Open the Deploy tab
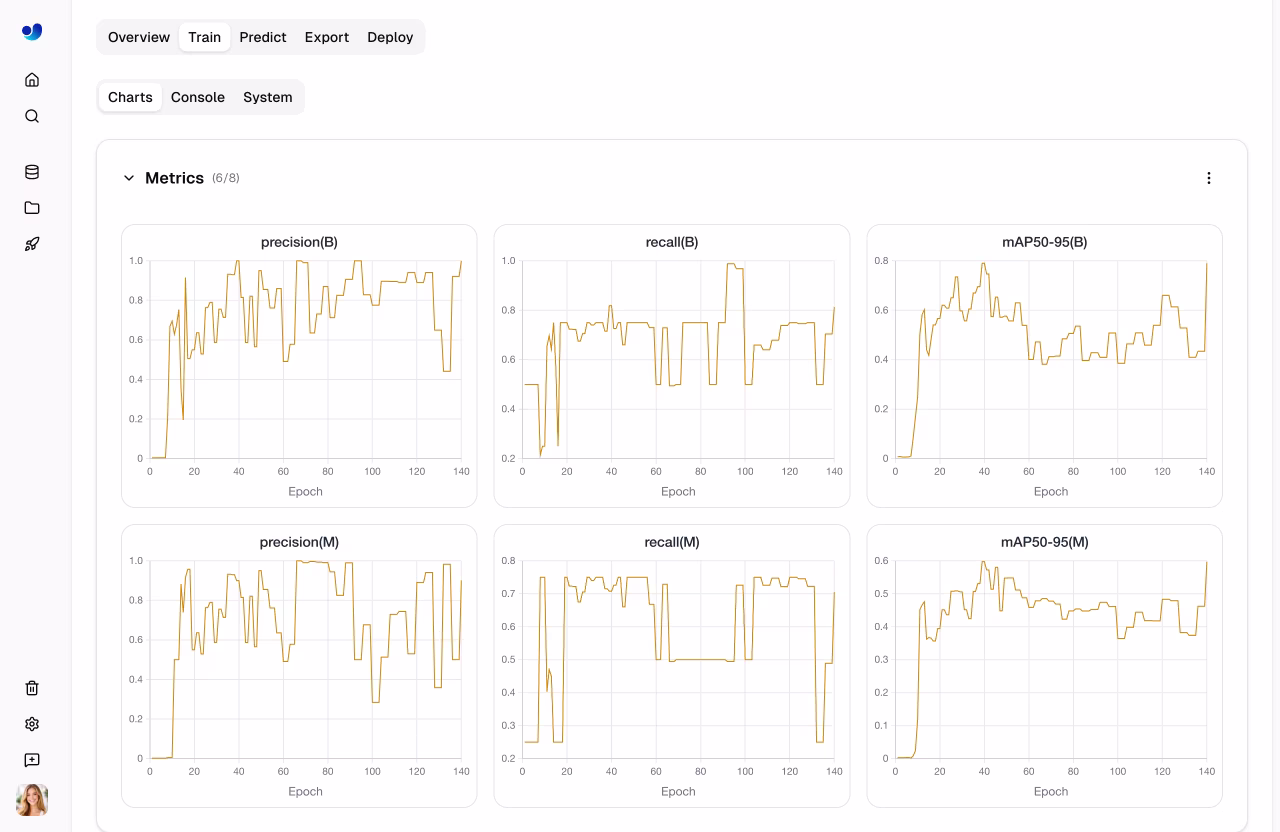This screenshot has width=1280, height=832. [390, 37]
